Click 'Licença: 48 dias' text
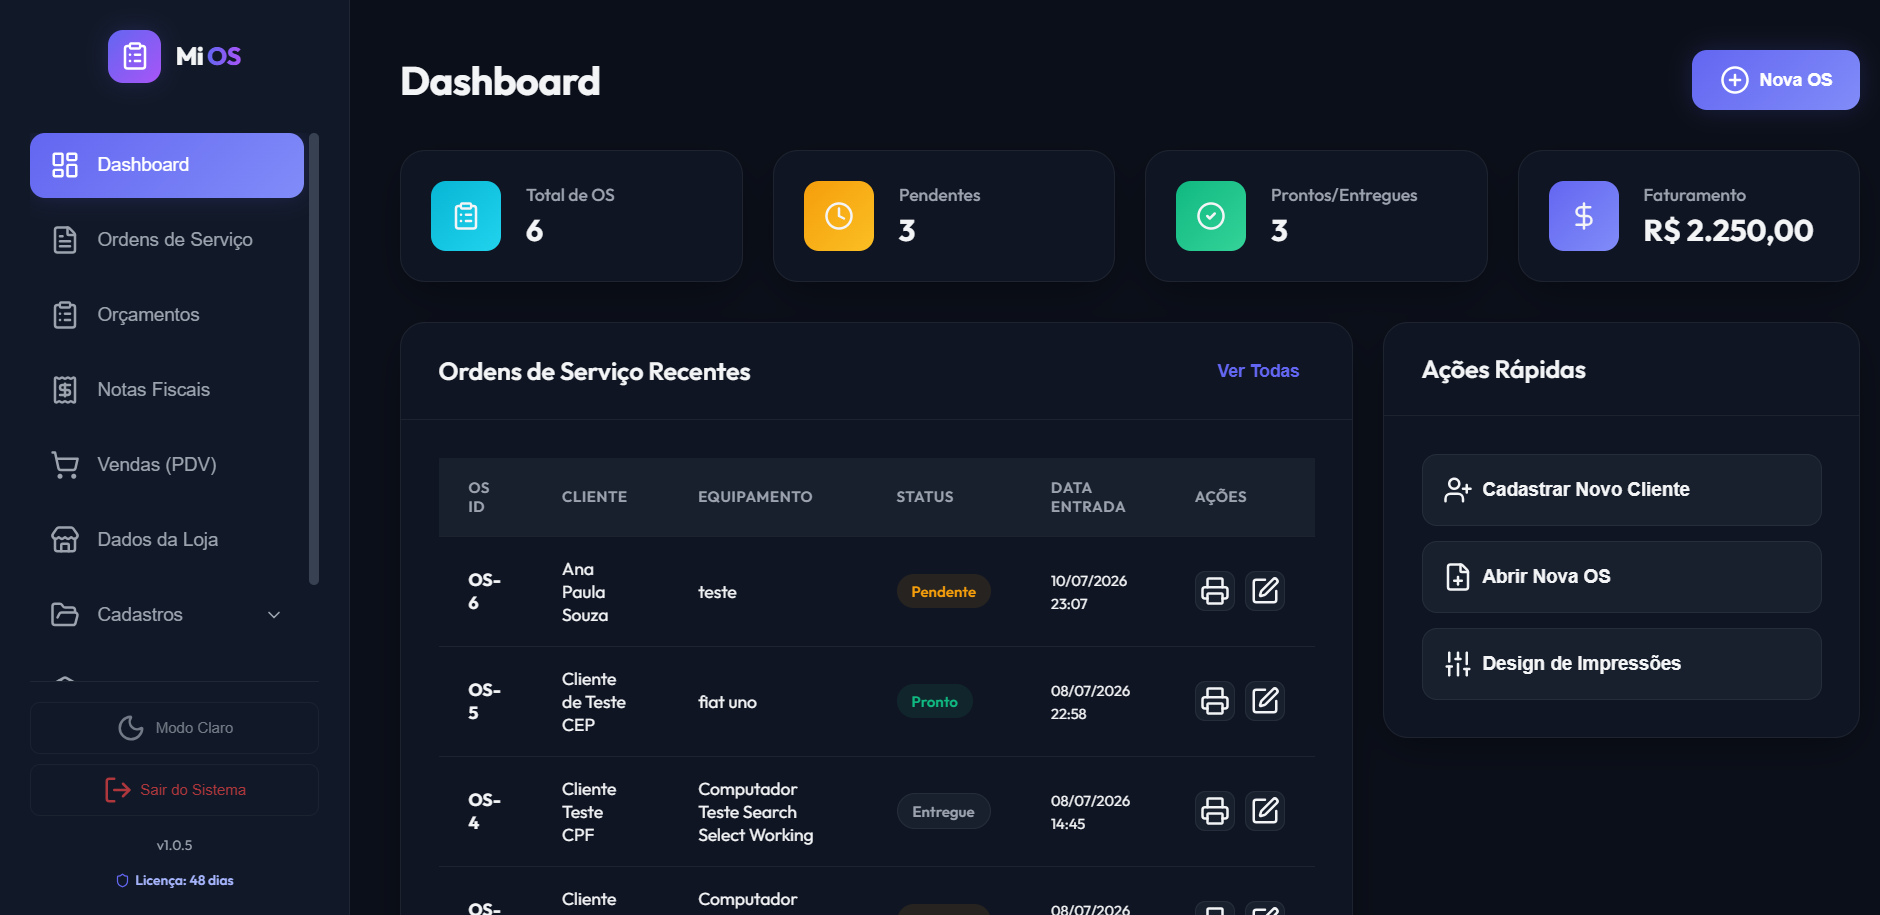 [x=184, y=881]
